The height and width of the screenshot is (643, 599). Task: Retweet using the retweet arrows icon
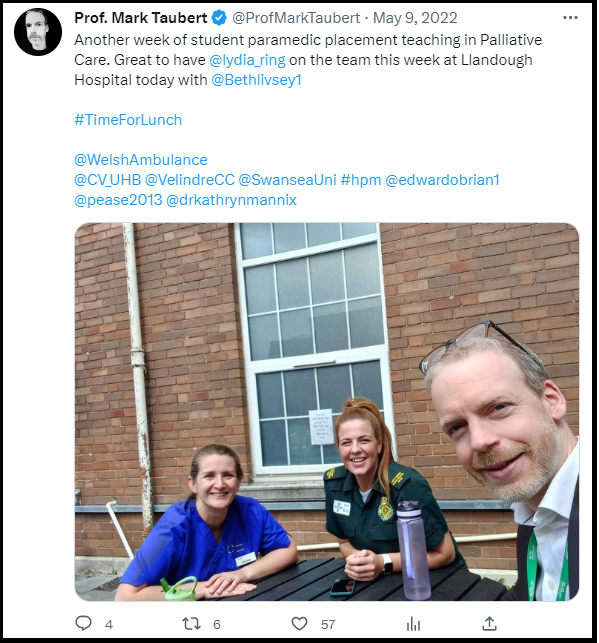(x=191, y=624)
